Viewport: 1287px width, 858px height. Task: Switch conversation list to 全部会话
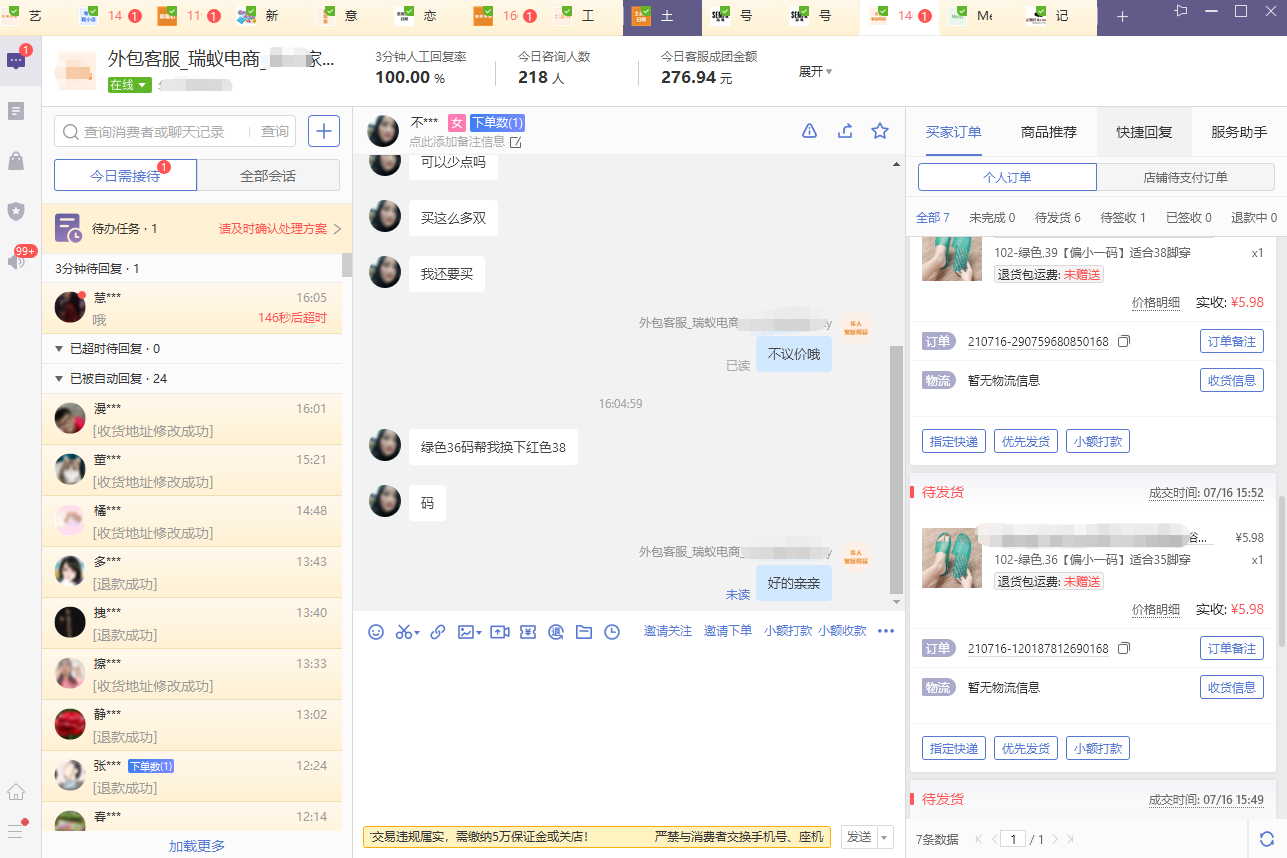pyautogui.click(x=268, y=176)
